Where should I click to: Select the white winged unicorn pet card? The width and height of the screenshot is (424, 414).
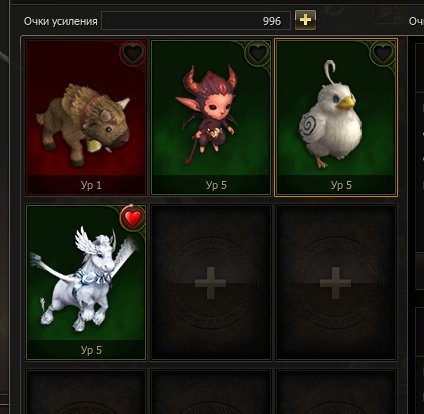86,282
